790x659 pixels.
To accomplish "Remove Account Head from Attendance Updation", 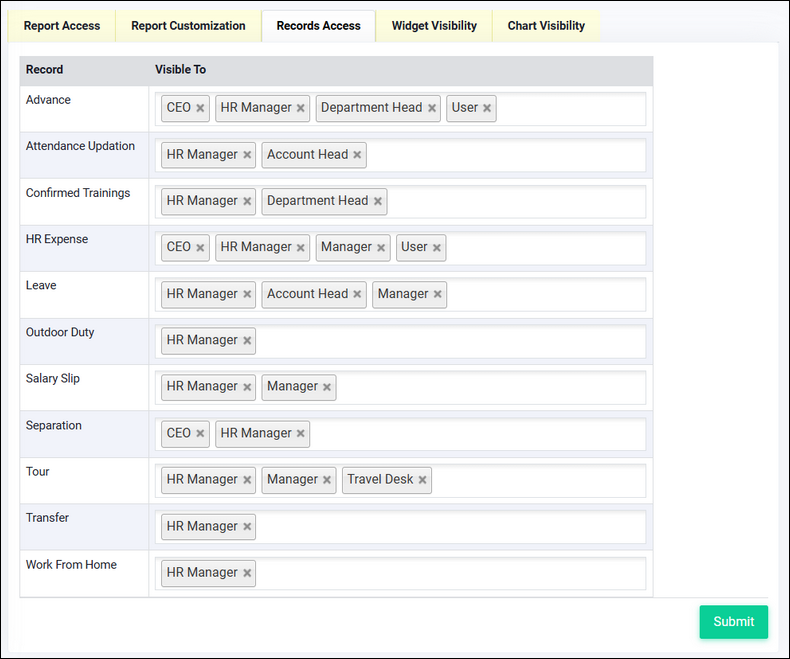I will 357,155.
